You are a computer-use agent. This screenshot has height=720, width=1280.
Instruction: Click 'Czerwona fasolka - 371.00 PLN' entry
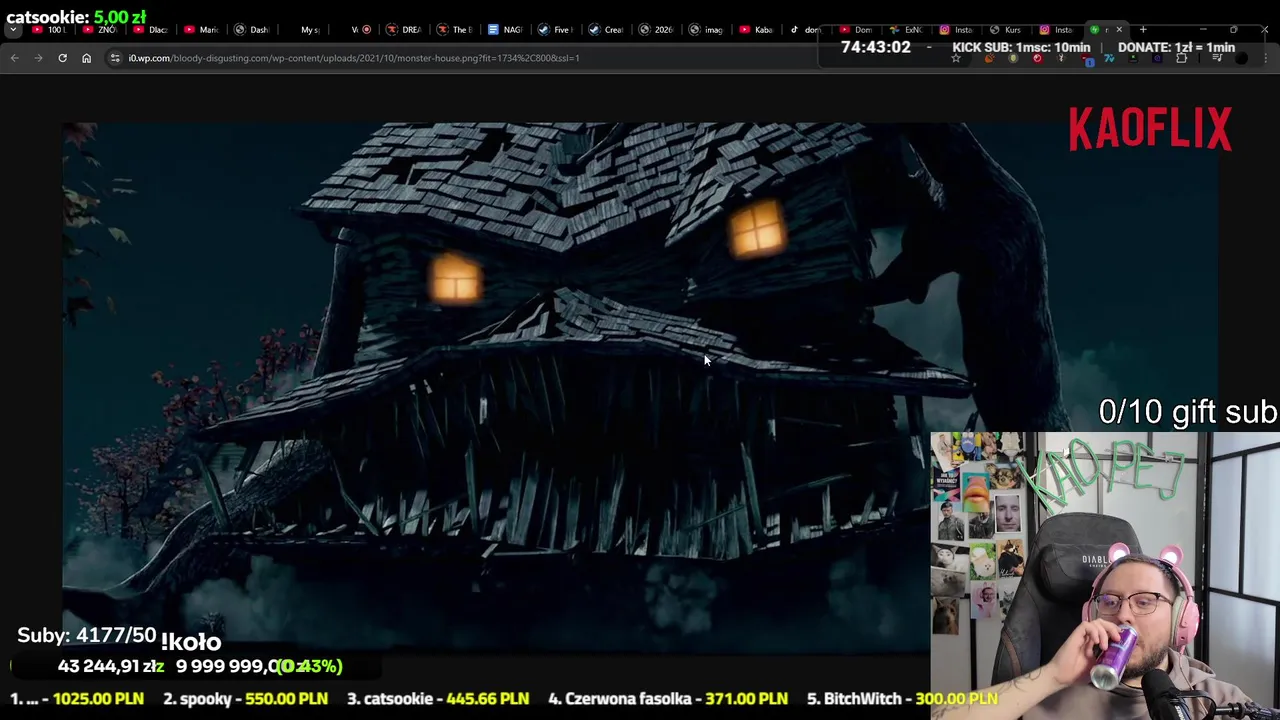coord(668,699)
